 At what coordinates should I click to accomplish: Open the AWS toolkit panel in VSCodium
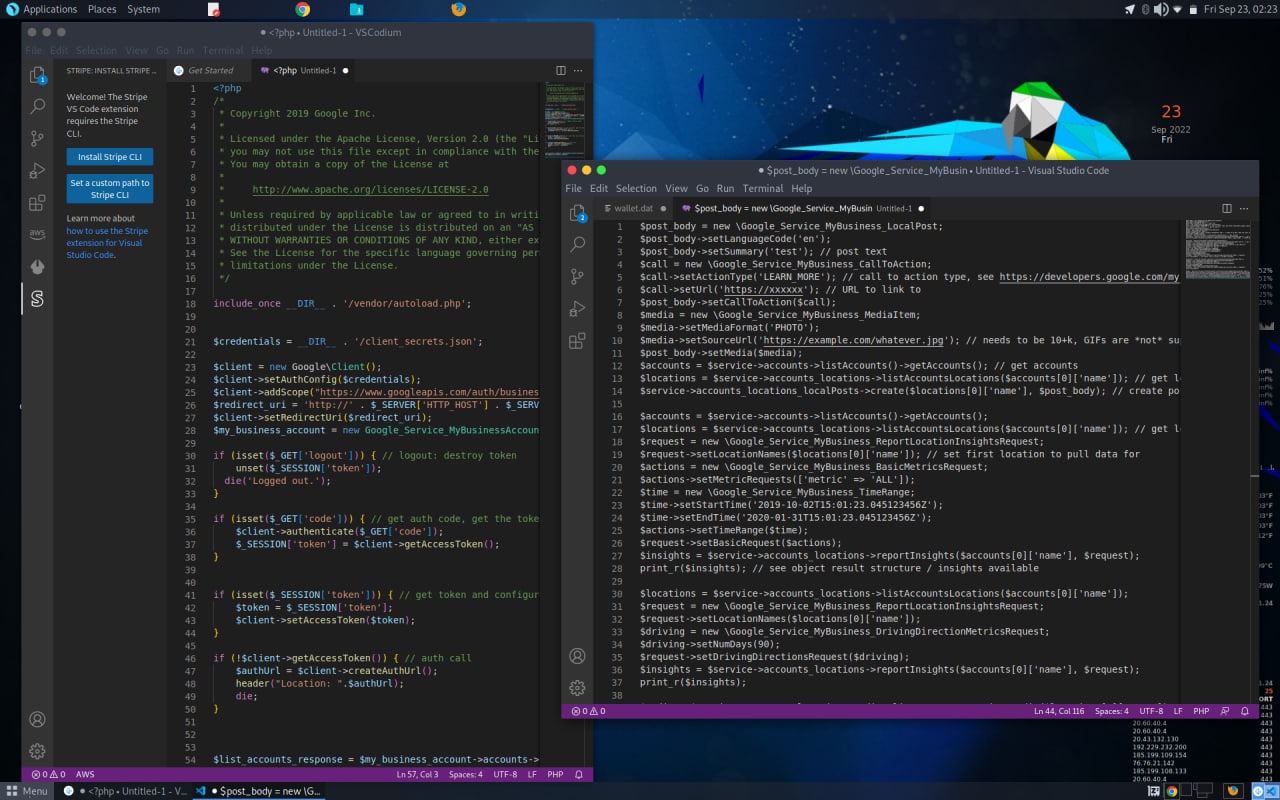click(x=37, y=234)
